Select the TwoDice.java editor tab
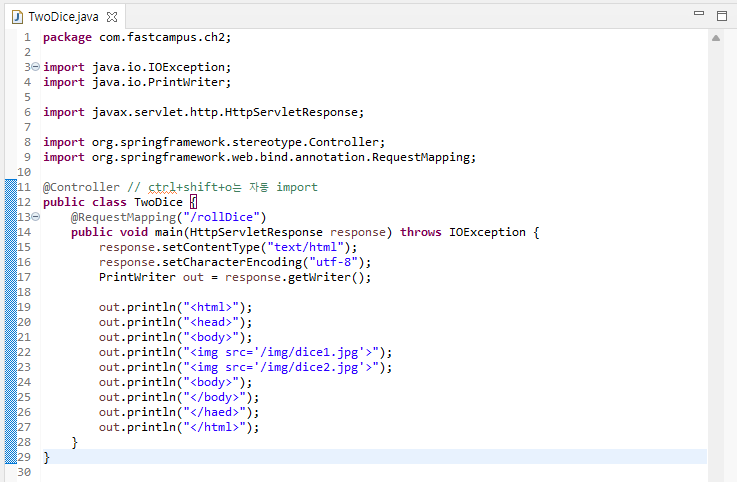 63,17
